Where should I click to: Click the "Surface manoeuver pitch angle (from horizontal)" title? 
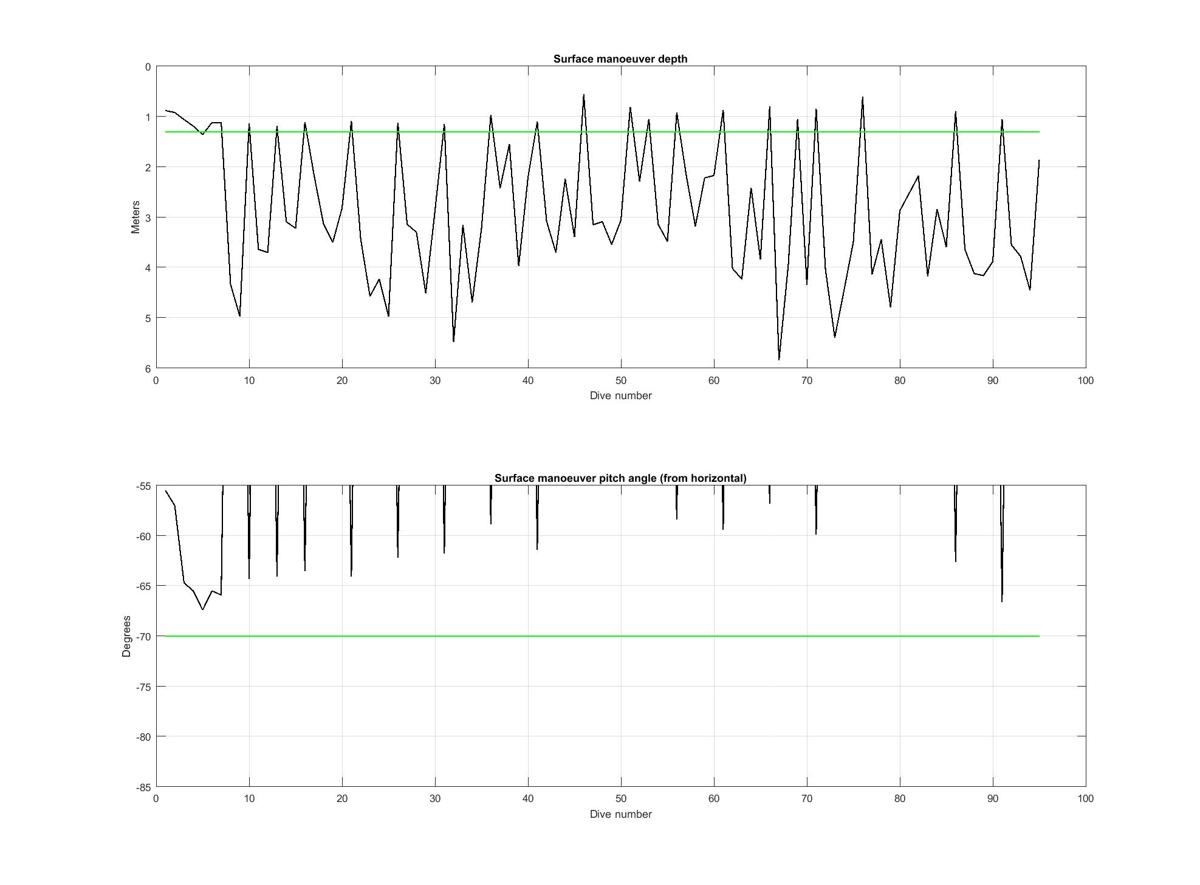click(620, 478)
